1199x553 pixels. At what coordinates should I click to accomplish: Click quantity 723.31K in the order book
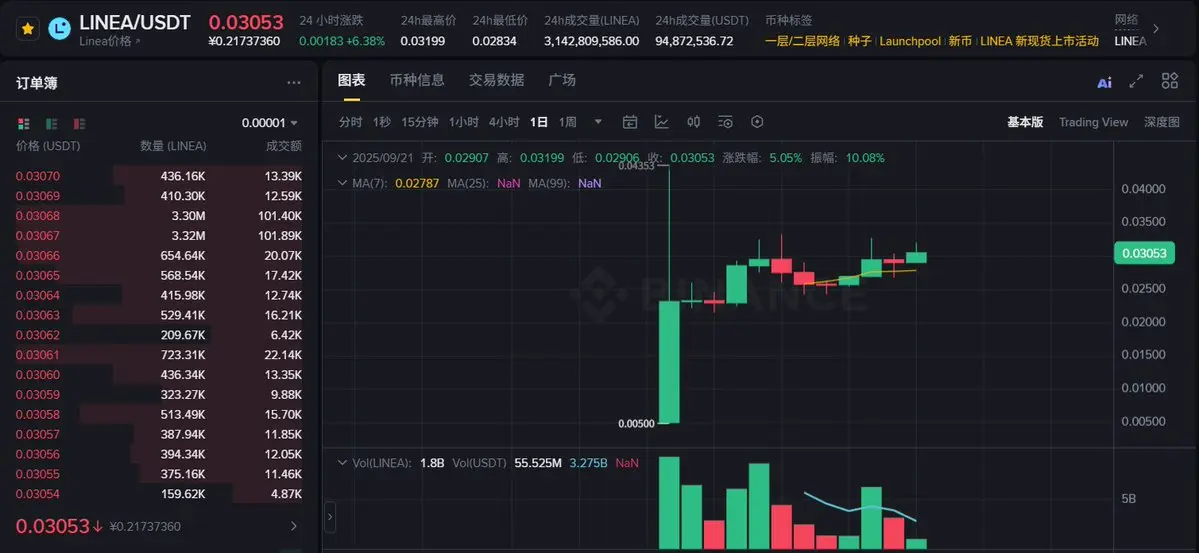(183, 355)
